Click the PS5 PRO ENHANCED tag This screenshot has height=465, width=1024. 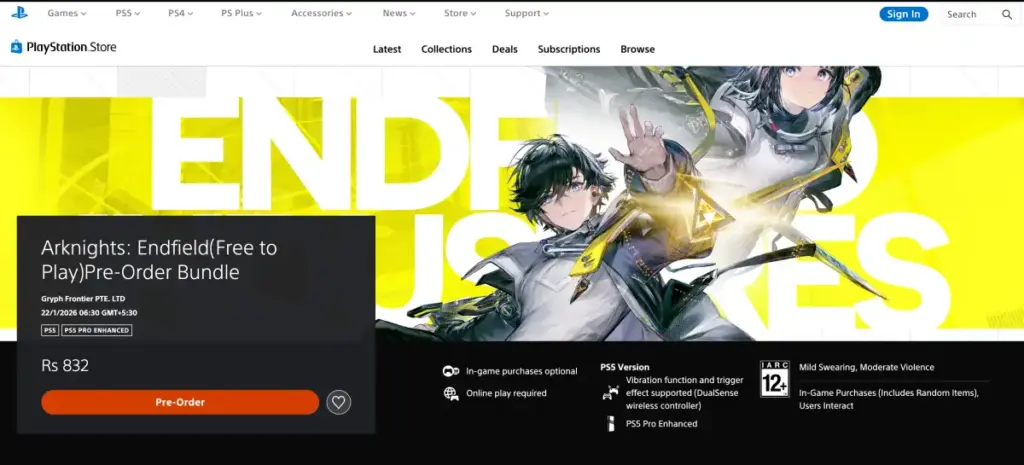pyautogui.click(x=97, y=330)
